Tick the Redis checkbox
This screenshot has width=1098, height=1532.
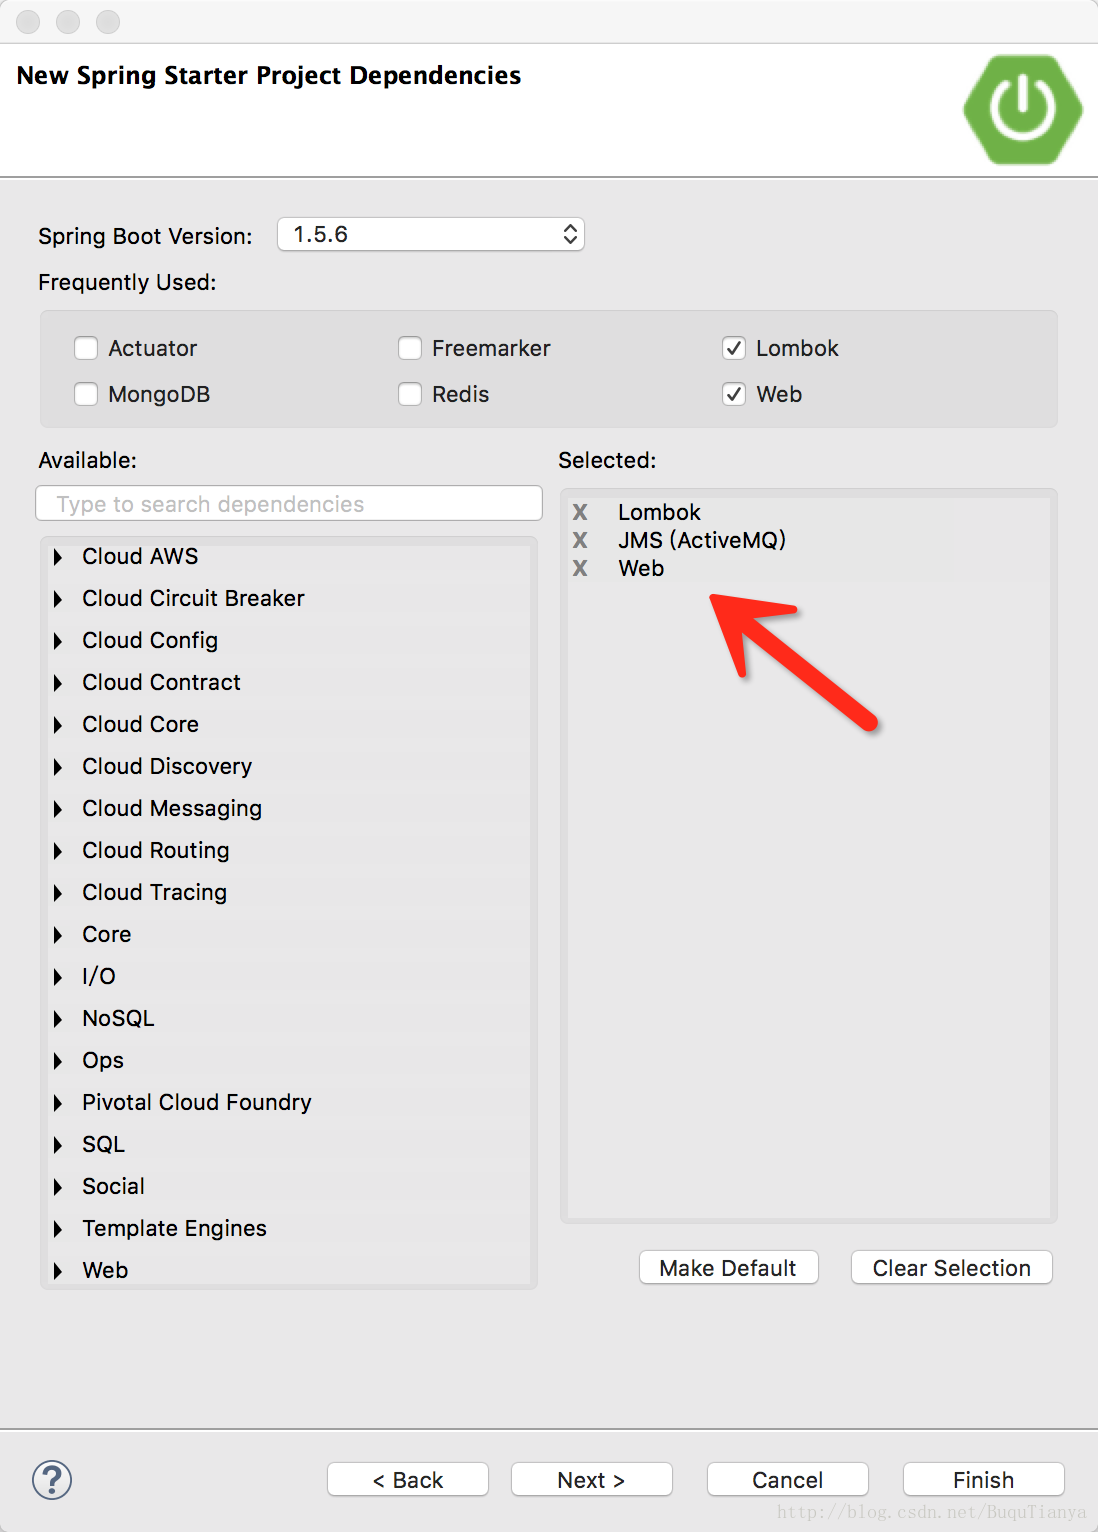[410, 394]
